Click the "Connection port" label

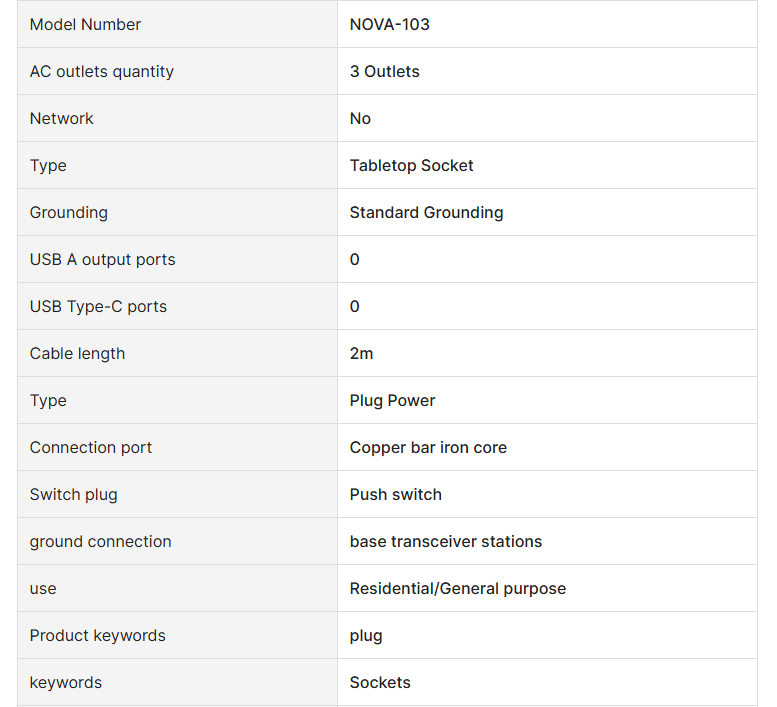click(x=91, y=447)
